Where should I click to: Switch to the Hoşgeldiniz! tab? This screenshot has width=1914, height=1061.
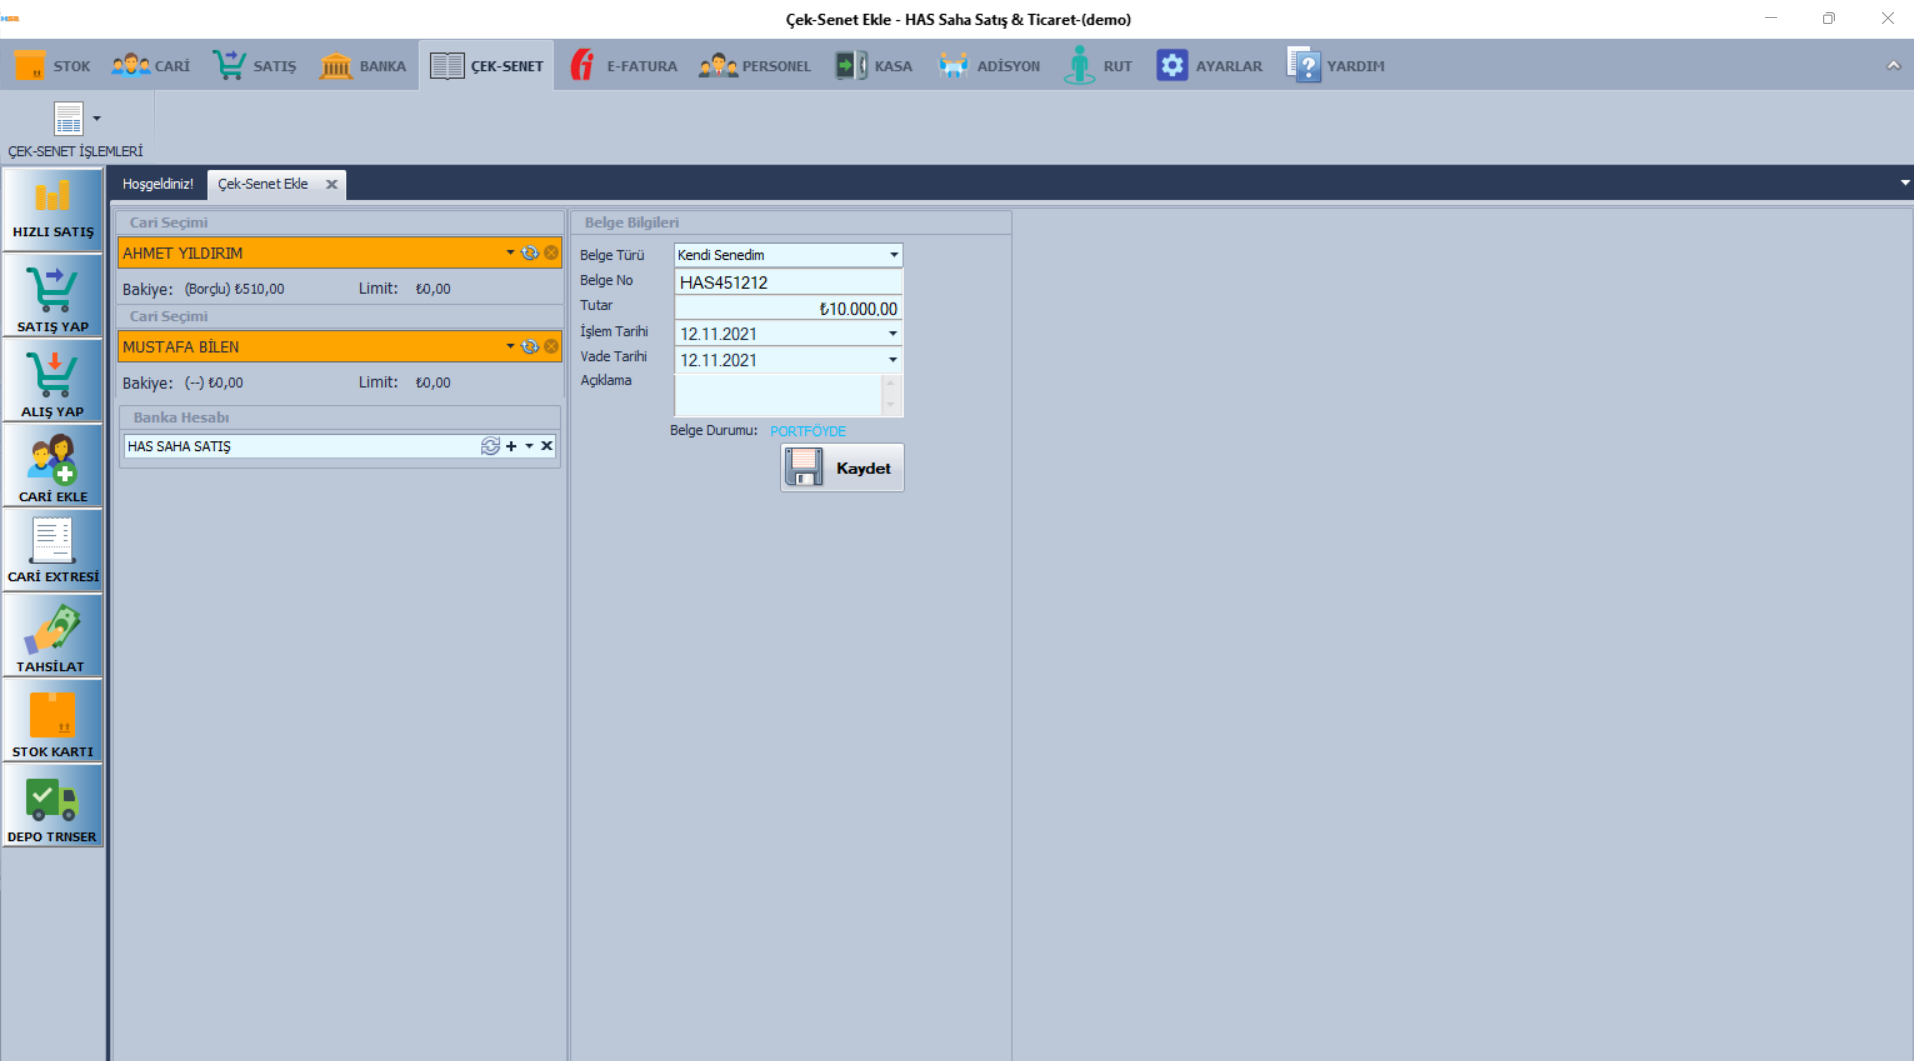pos(158,184)
